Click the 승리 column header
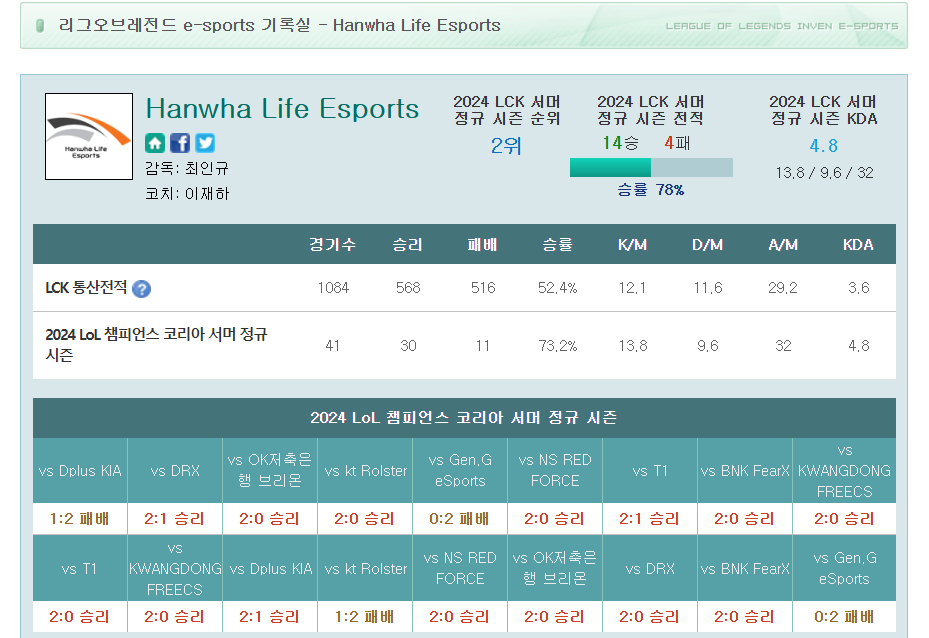Screen dimensions: 929x638 point(408,245)
